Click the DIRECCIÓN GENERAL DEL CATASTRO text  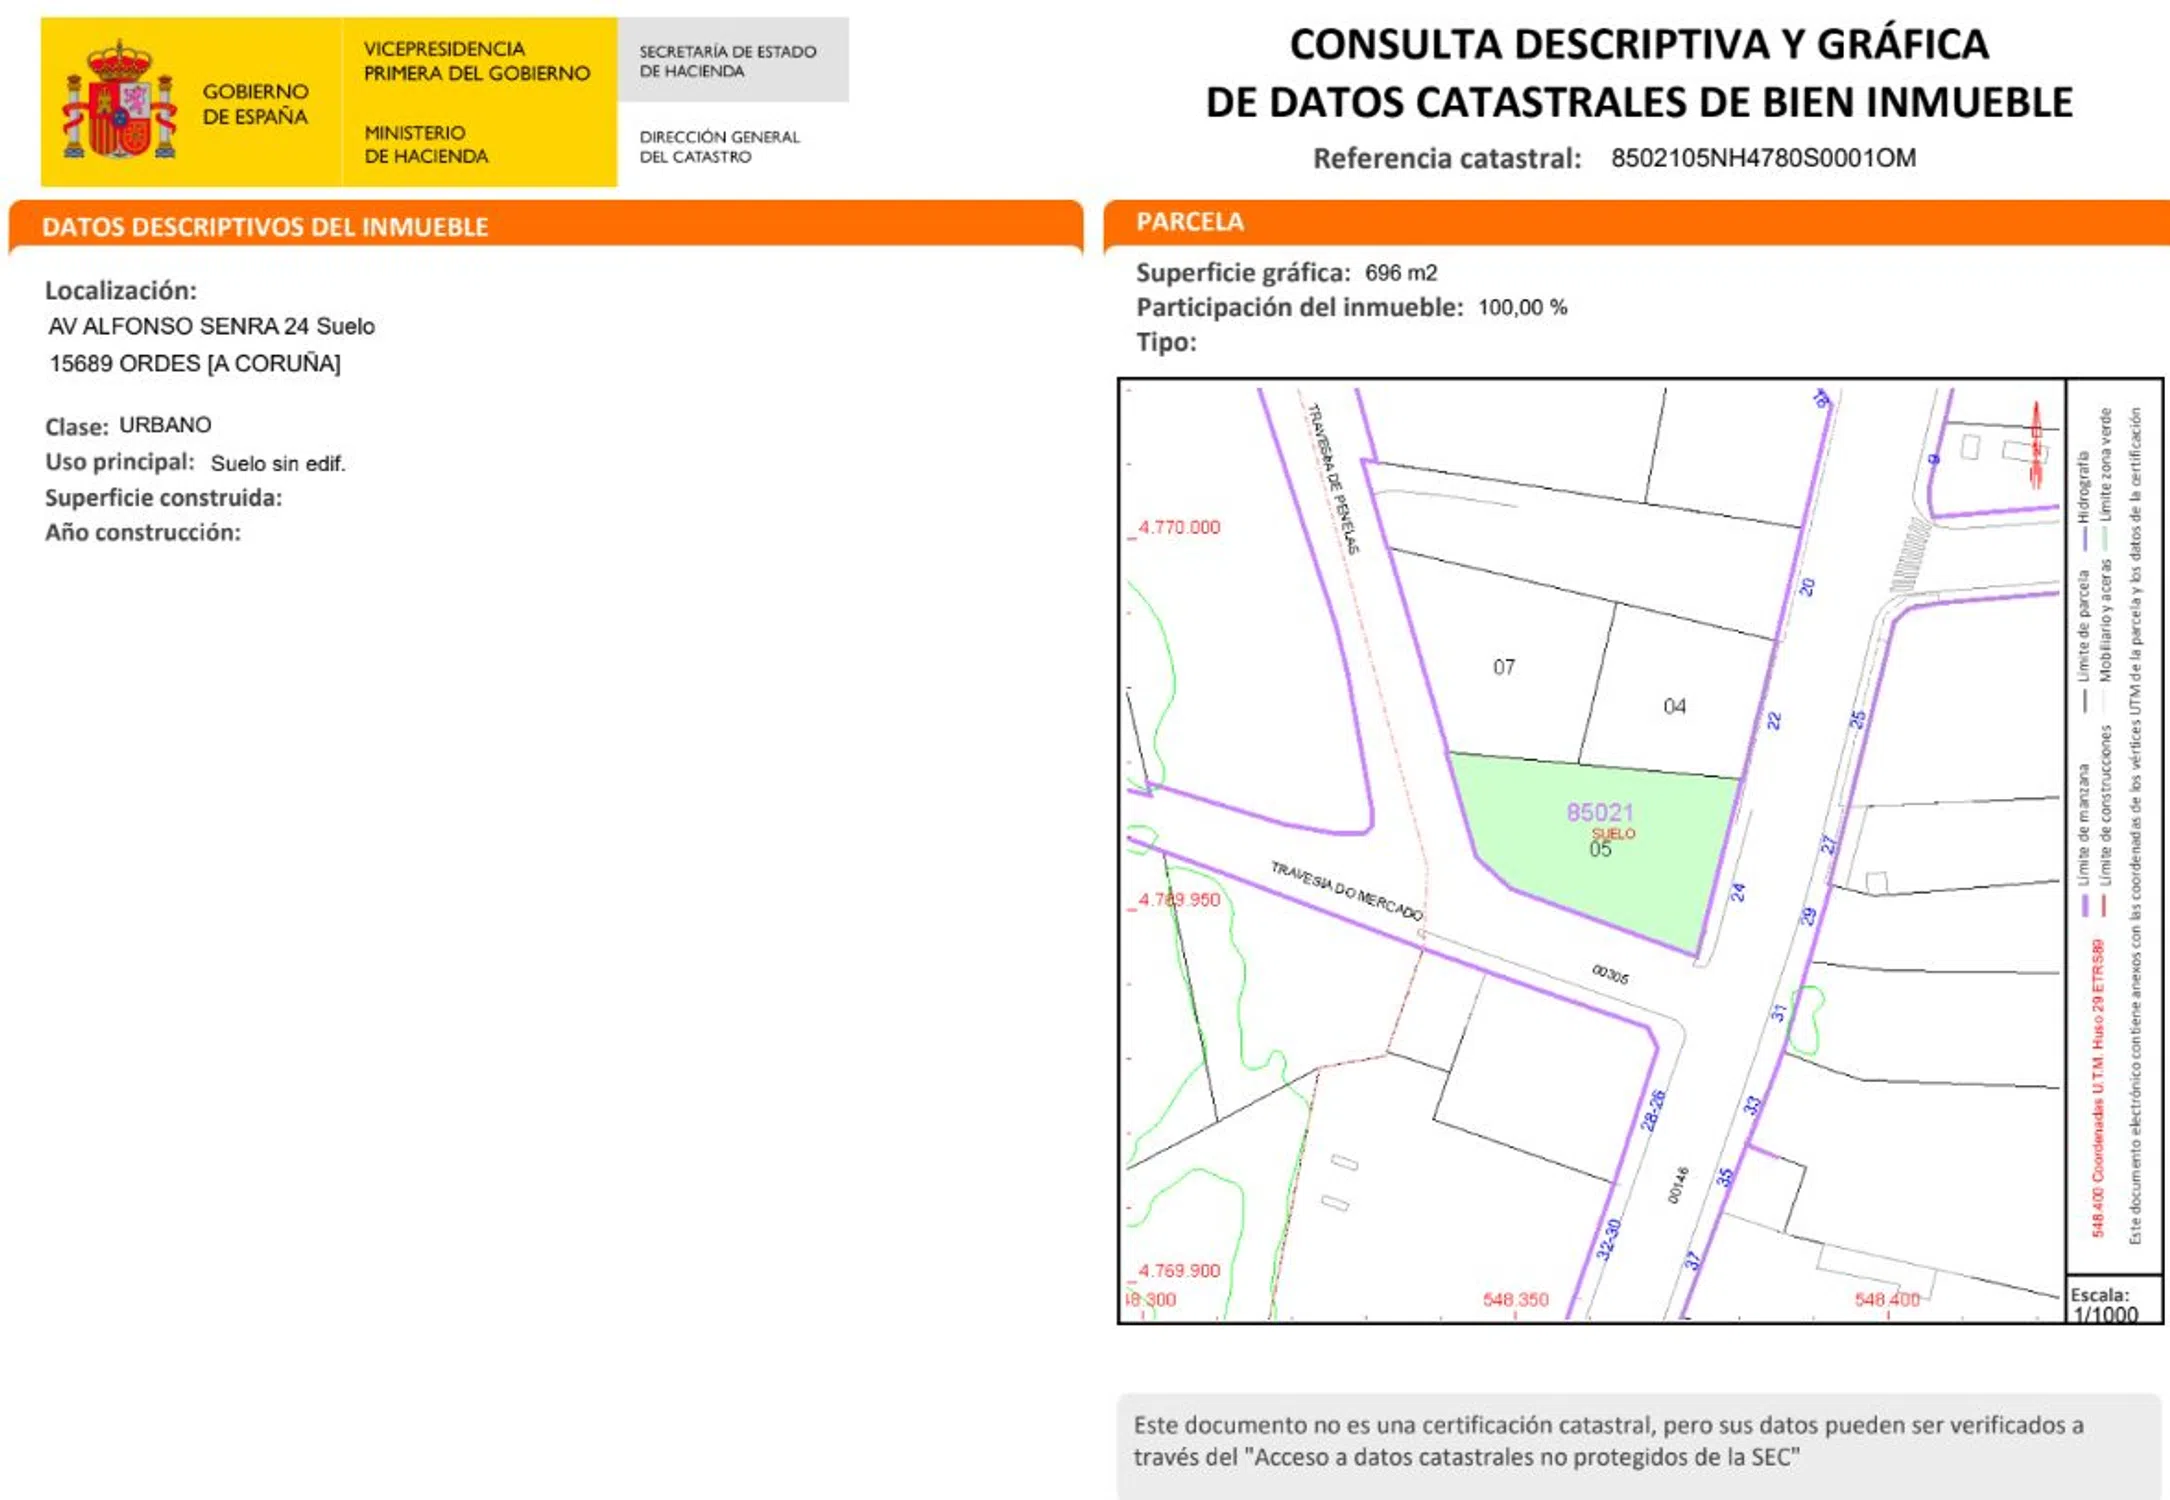coord(719,146)
